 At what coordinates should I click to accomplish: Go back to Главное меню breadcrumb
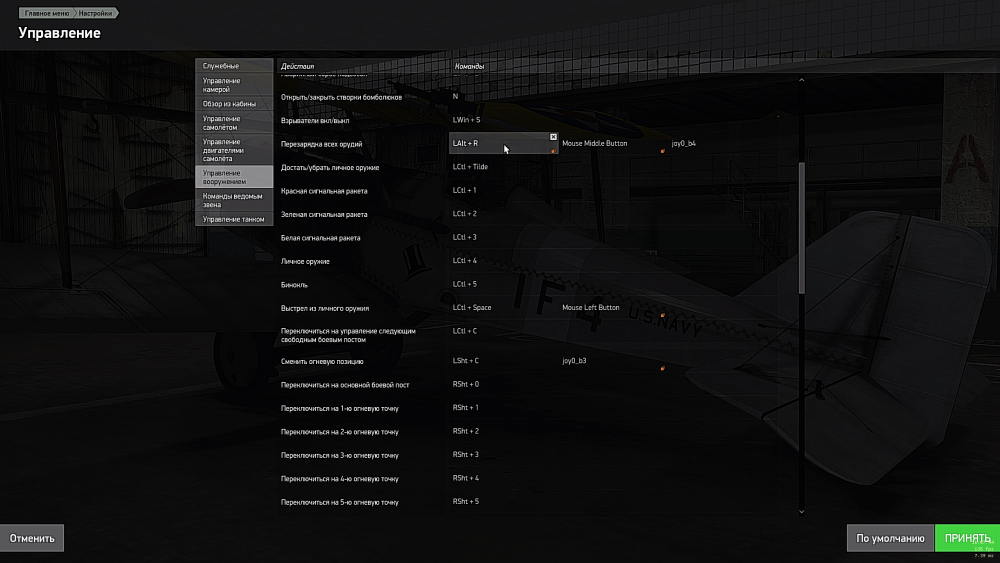point(47,13)
